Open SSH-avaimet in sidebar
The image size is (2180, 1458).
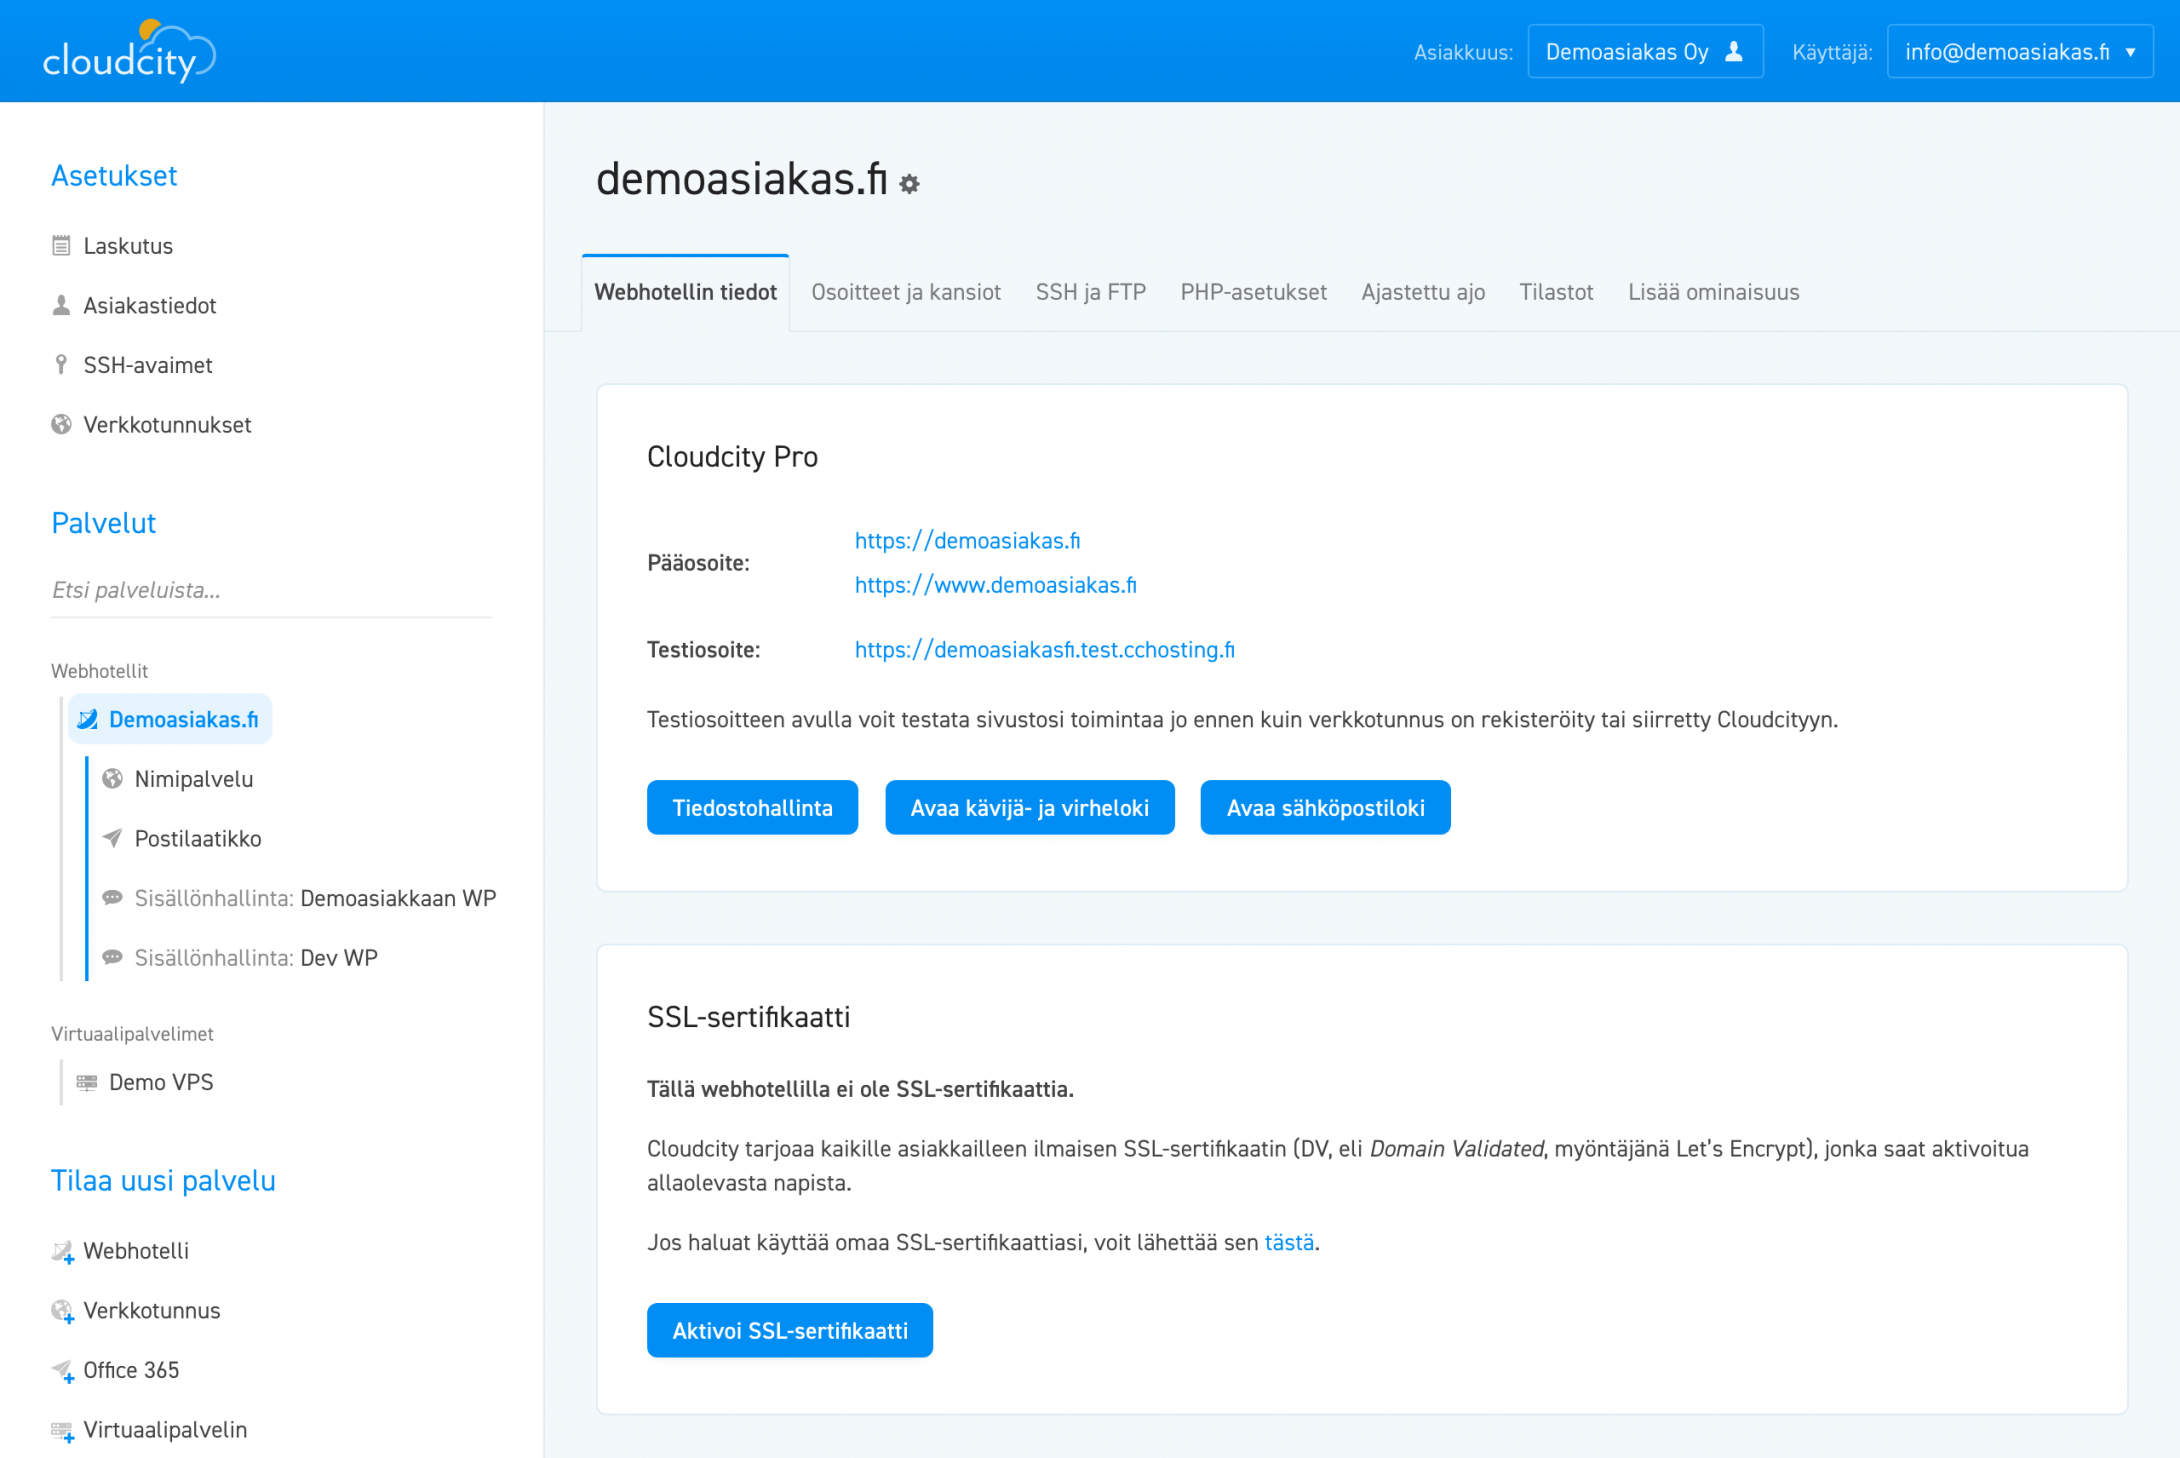click(x=148, y=365)
